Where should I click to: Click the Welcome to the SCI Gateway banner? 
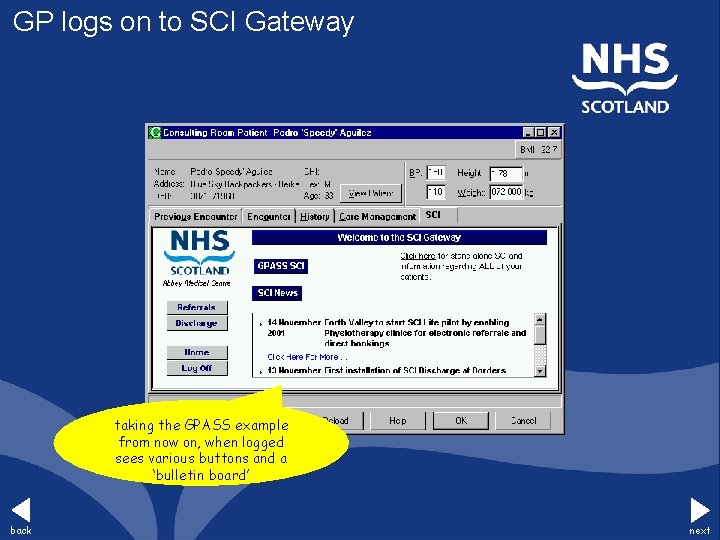point(399,237)
